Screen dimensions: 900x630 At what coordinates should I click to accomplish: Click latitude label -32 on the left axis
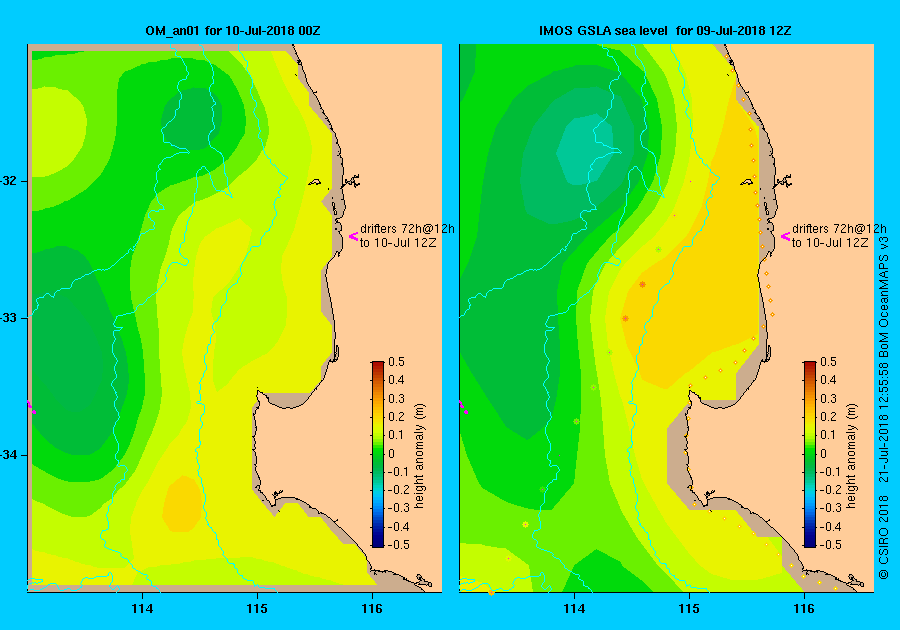pyautogui.click(x=8, y=181)
